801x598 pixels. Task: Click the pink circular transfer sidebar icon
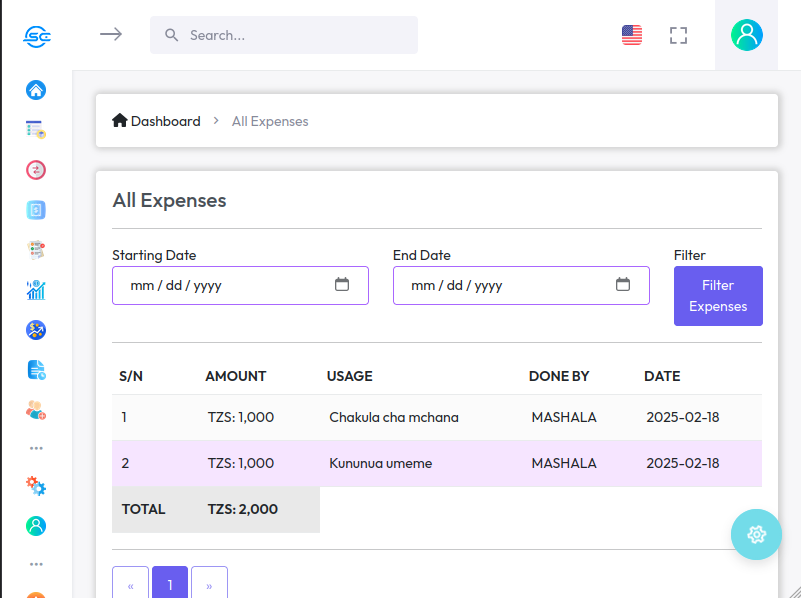click(36, 170)
